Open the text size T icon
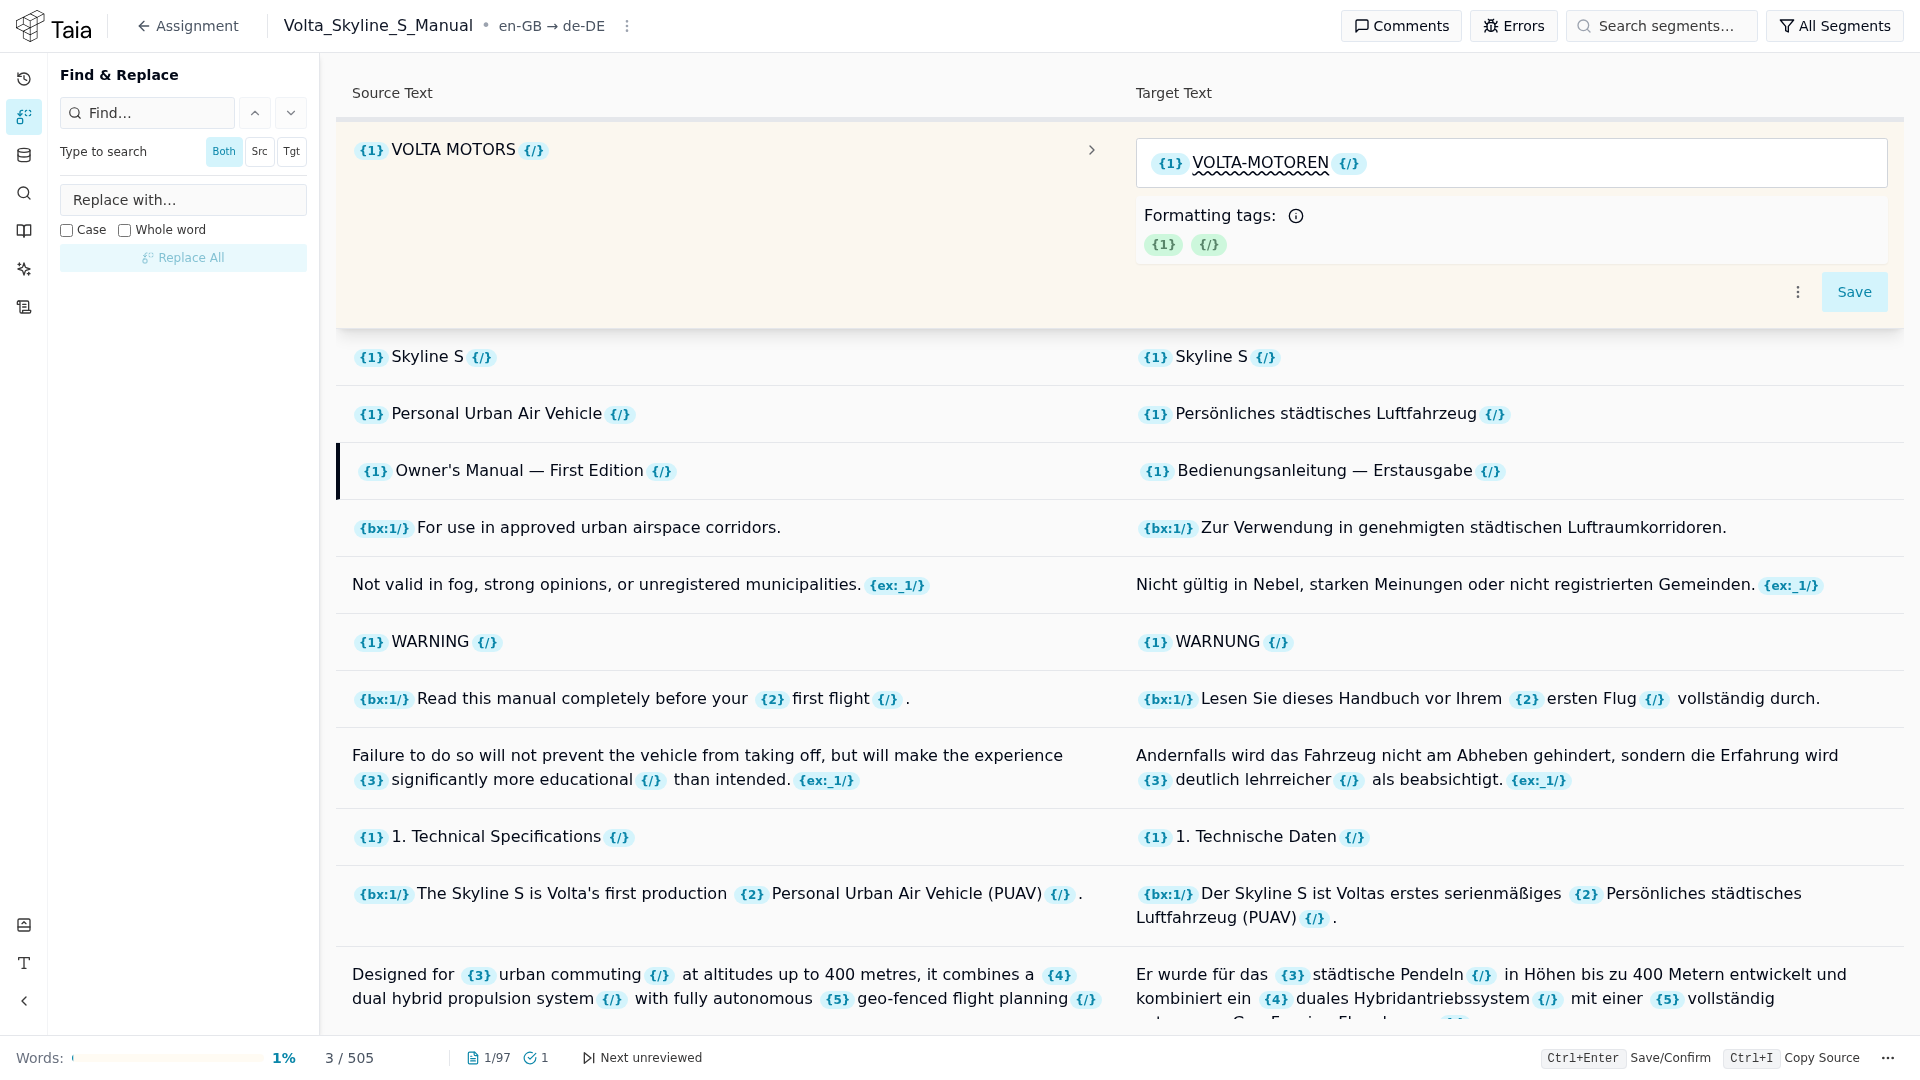The image size is (1920, 1080). [24, 963]
